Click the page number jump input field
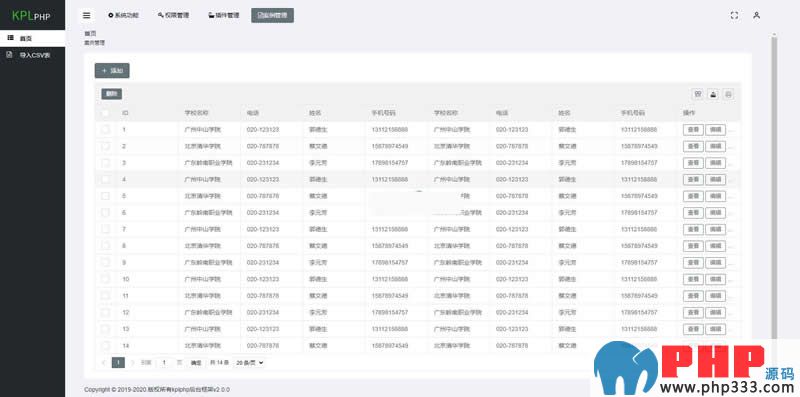 (164, 362)
